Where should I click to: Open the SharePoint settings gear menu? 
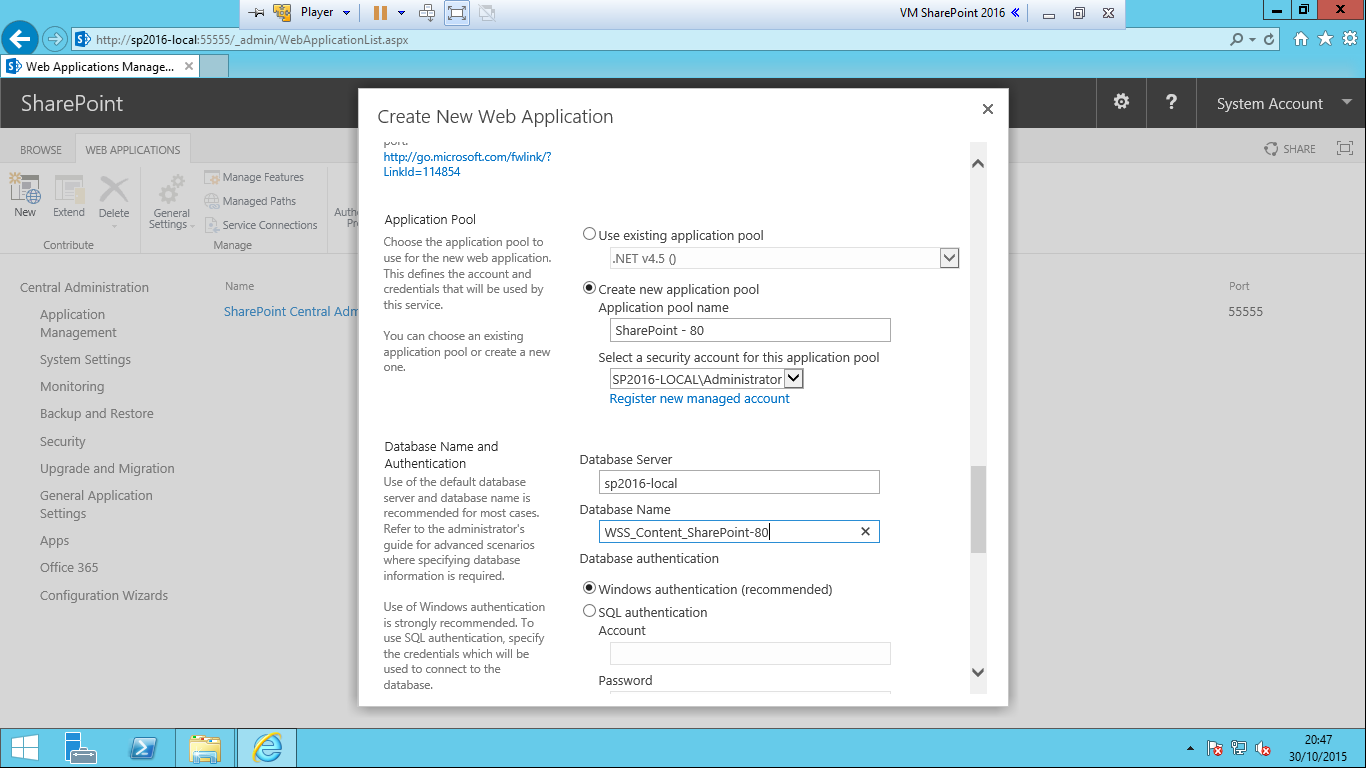pyautogui.click(x=1121, y=102)
